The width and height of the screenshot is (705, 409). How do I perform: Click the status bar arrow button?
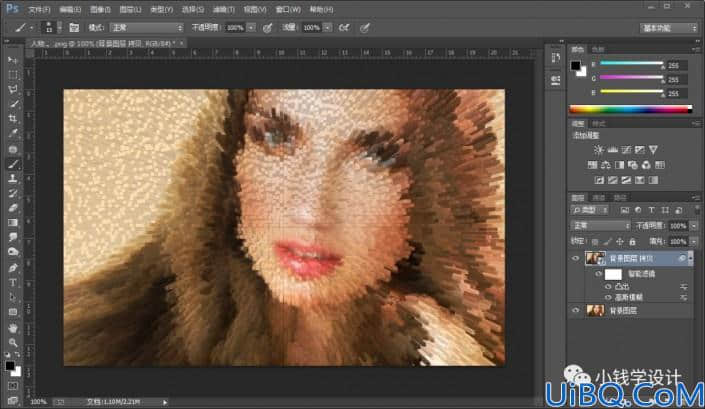[x=165, y=402]
